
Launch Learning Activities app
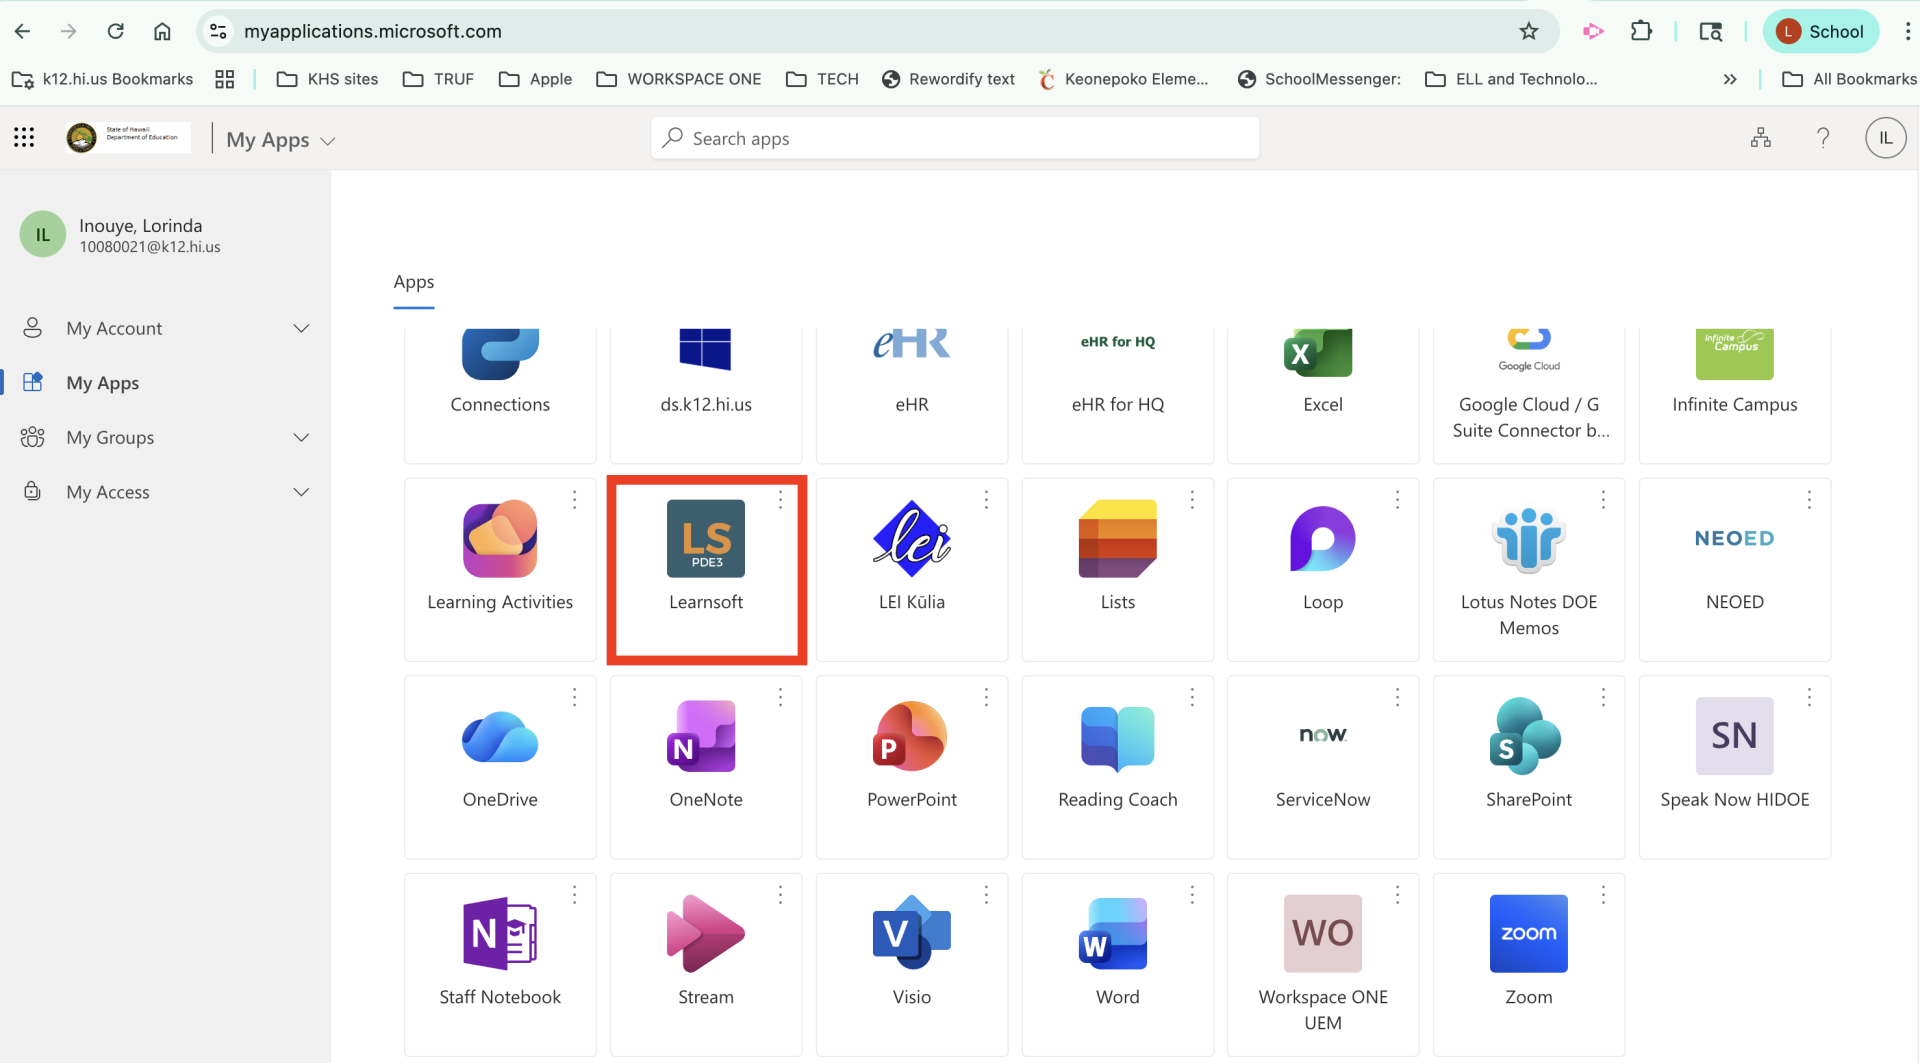pos(500,569)
